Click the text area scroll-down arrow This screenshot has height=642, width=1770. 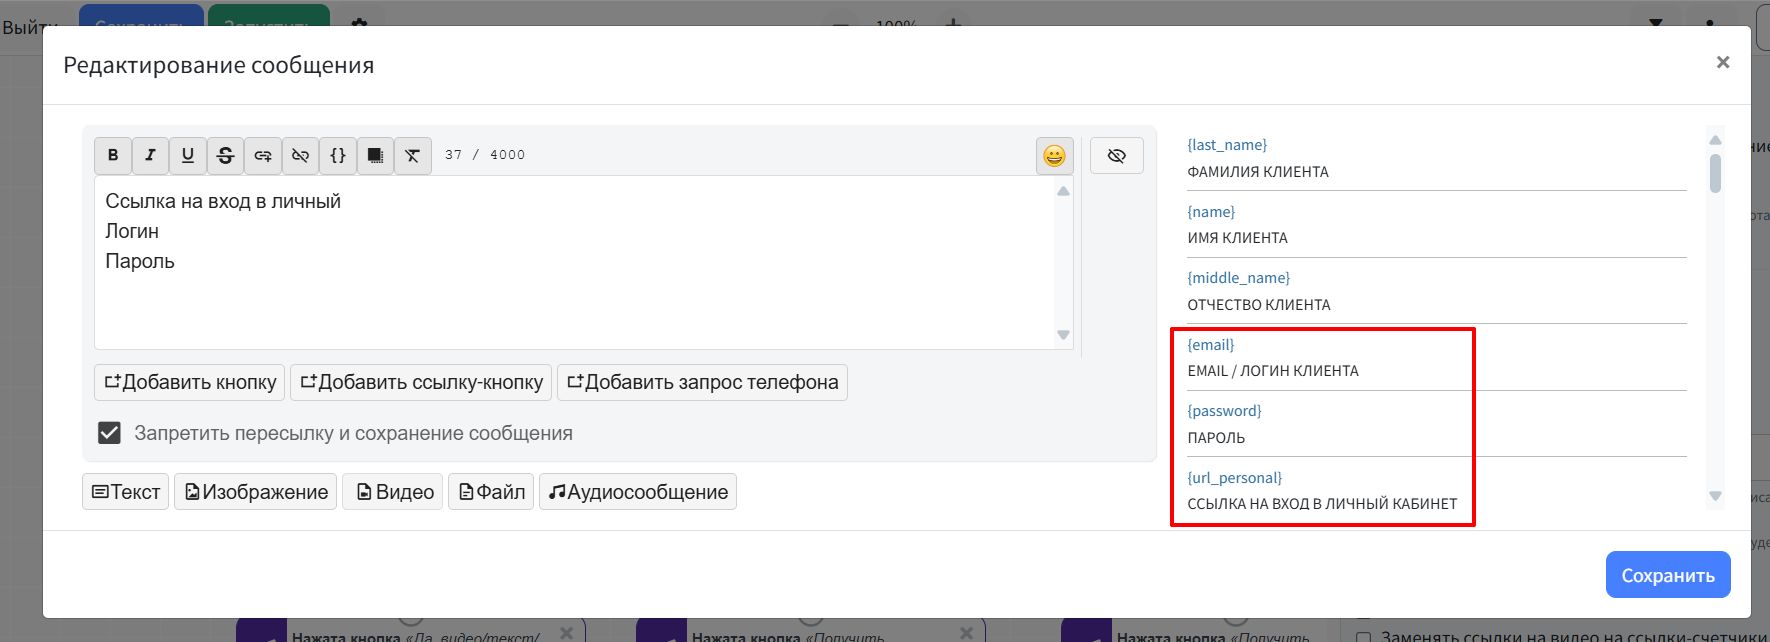[1064, 335]
